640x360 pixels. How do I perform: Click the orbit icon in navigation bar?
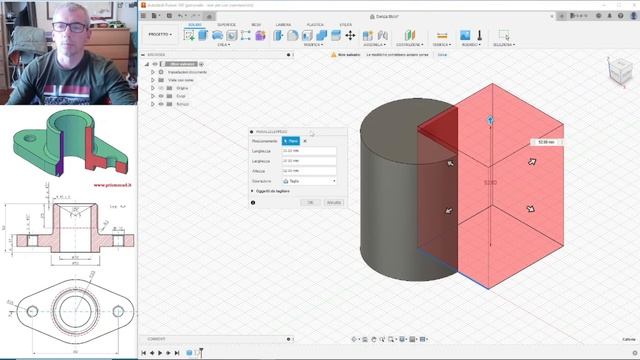tap(354, 339)
